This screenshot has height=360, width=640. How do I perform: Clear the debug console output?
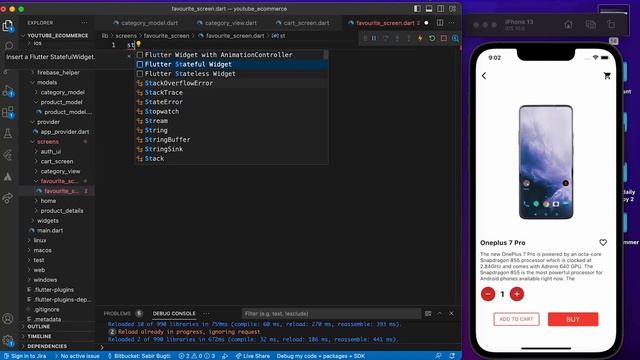(428, 313)
